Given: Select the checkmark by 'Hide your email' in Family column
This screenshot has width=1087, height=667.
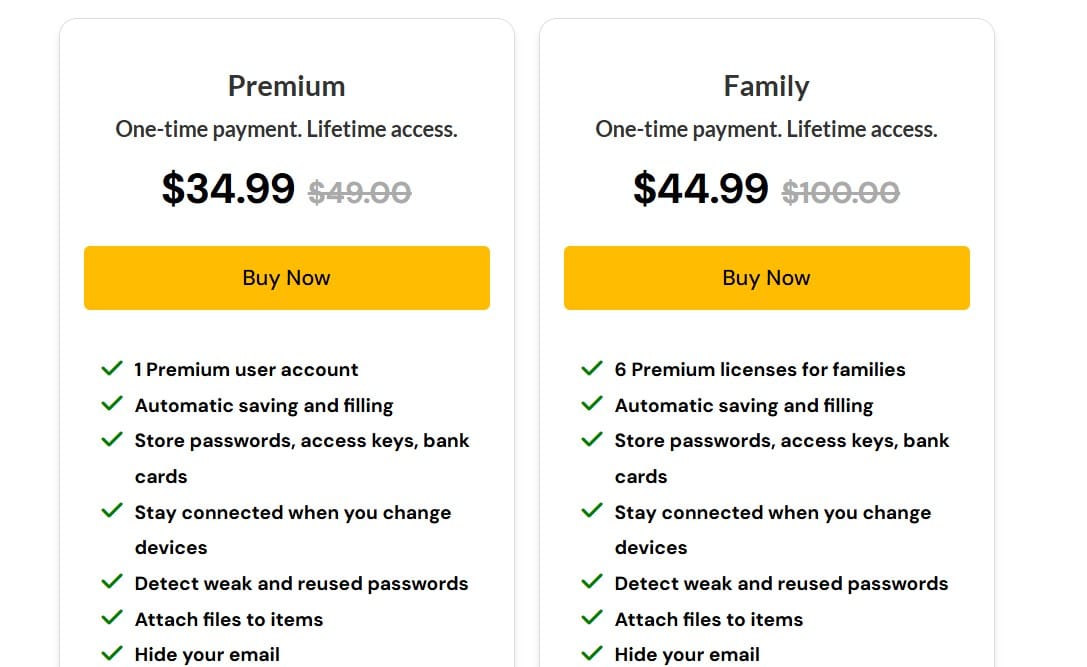Looking at the screenshot, I should [x=592, y=653].
